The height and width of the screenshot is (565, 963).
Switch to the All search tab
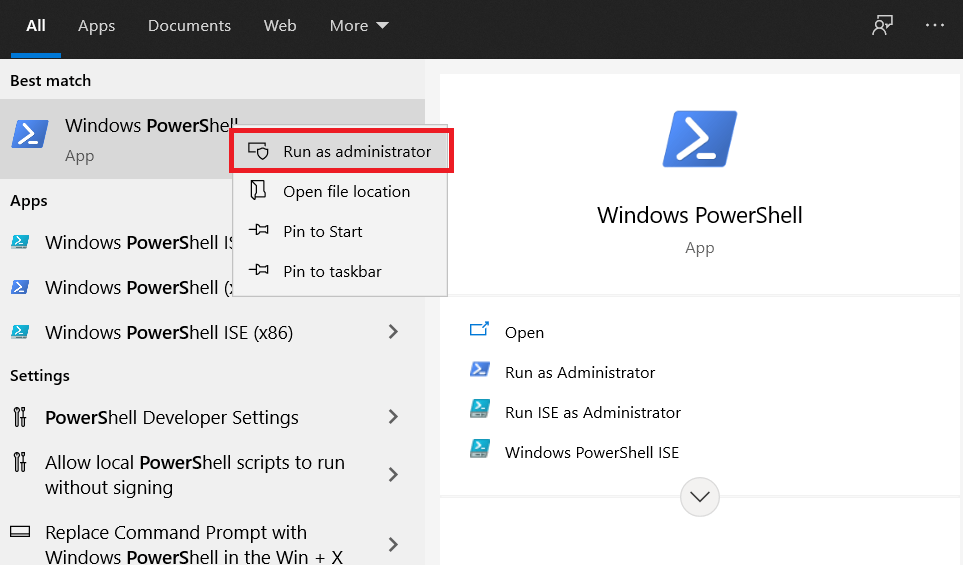pos(36,26)
